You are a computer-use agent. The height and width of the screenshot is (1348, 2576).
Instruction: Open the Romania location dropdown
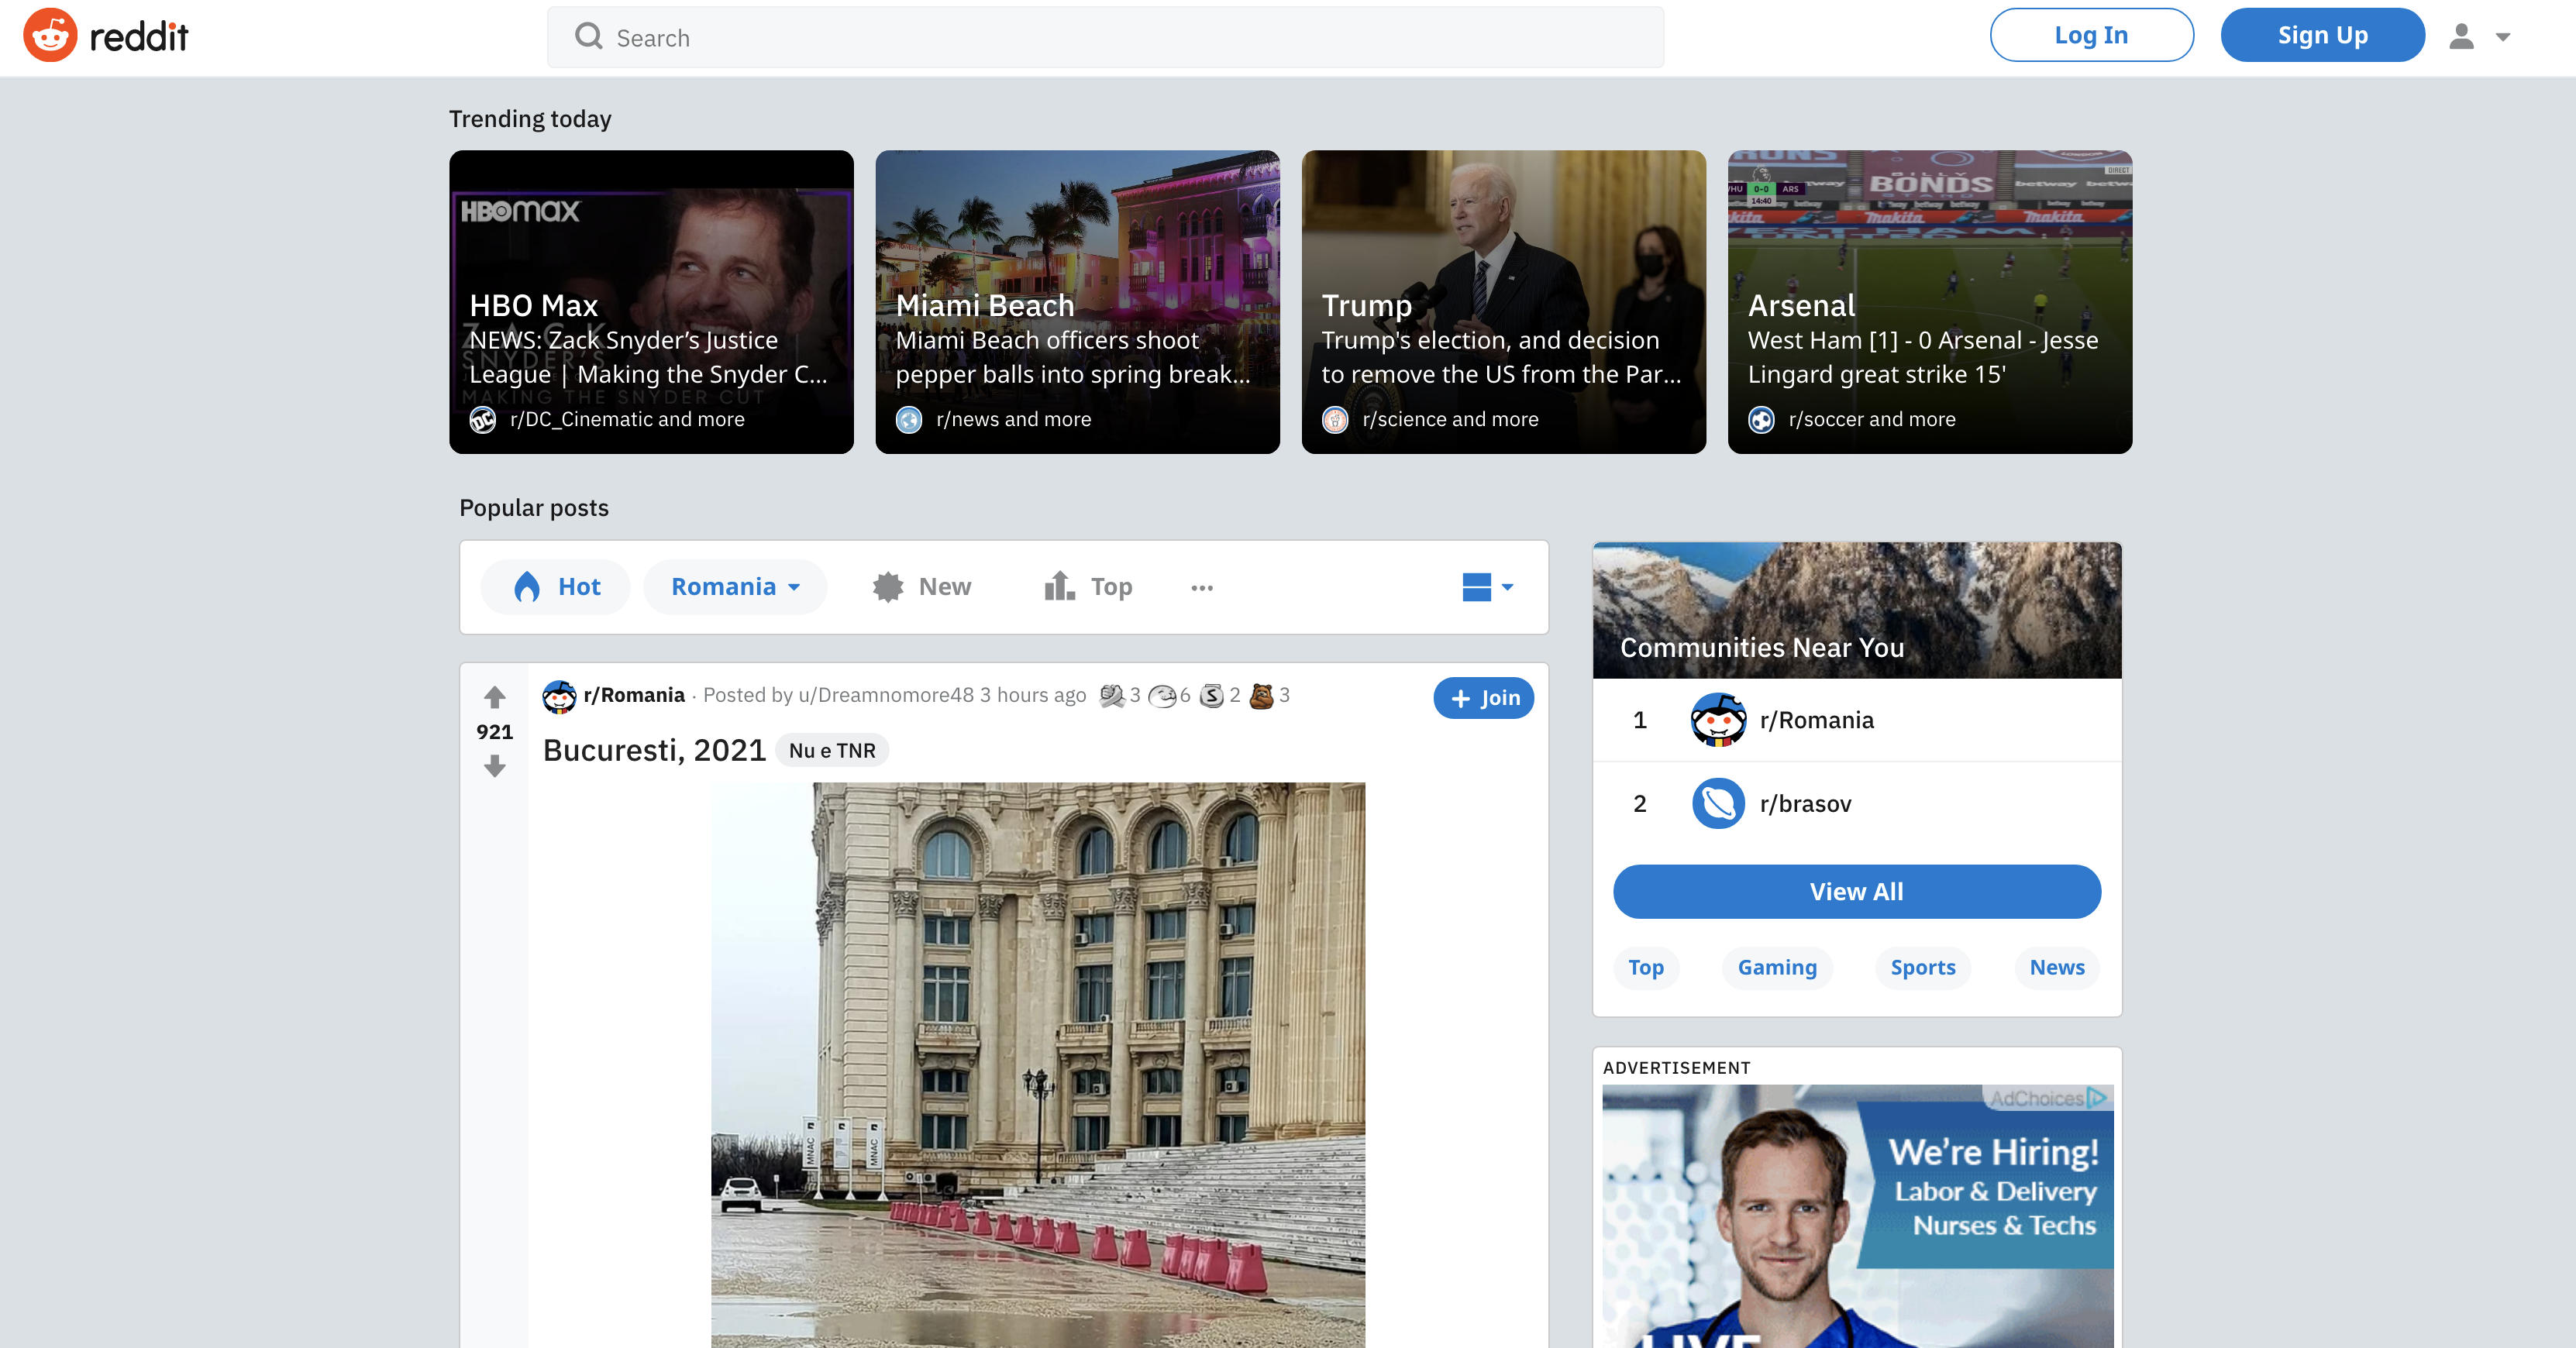click(735, 587)
